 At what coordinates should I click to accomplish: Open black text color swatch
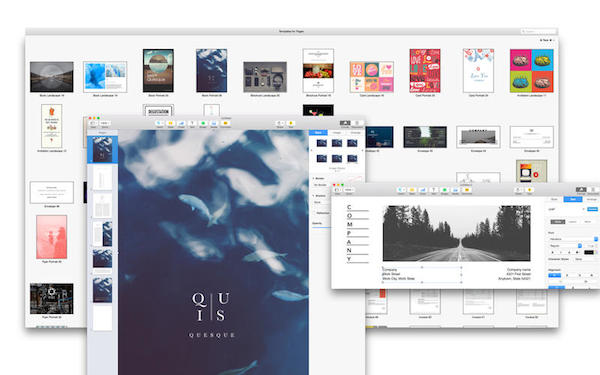[x=589, y=252]
